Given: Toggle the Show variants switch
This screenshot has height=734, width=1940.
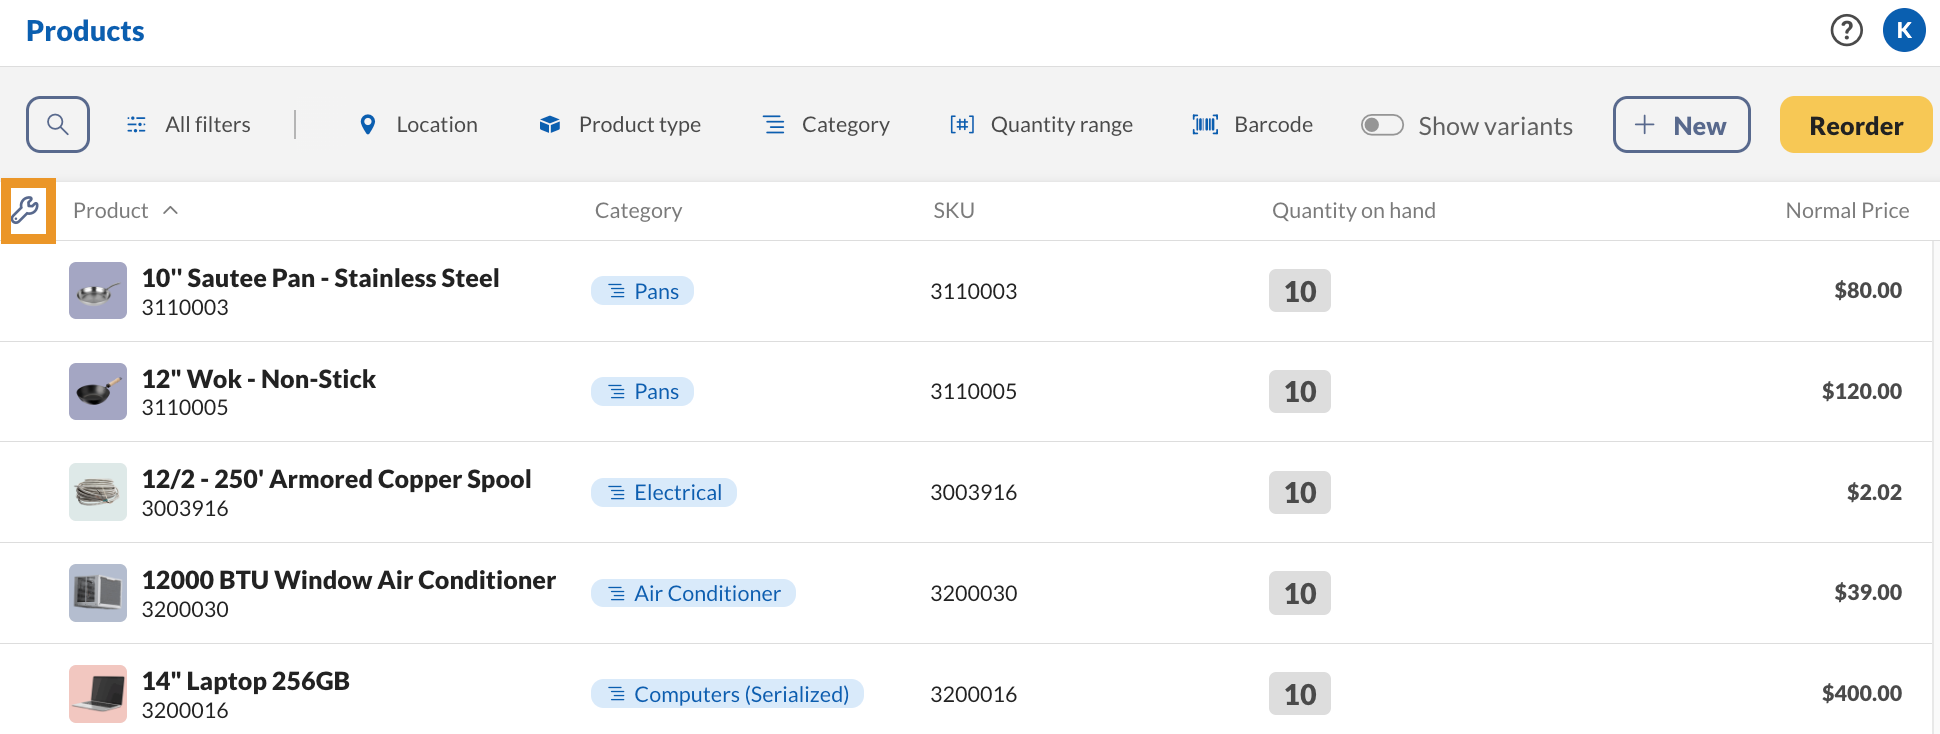Looking at the screenshot, I should click(x=1382, y=125).
